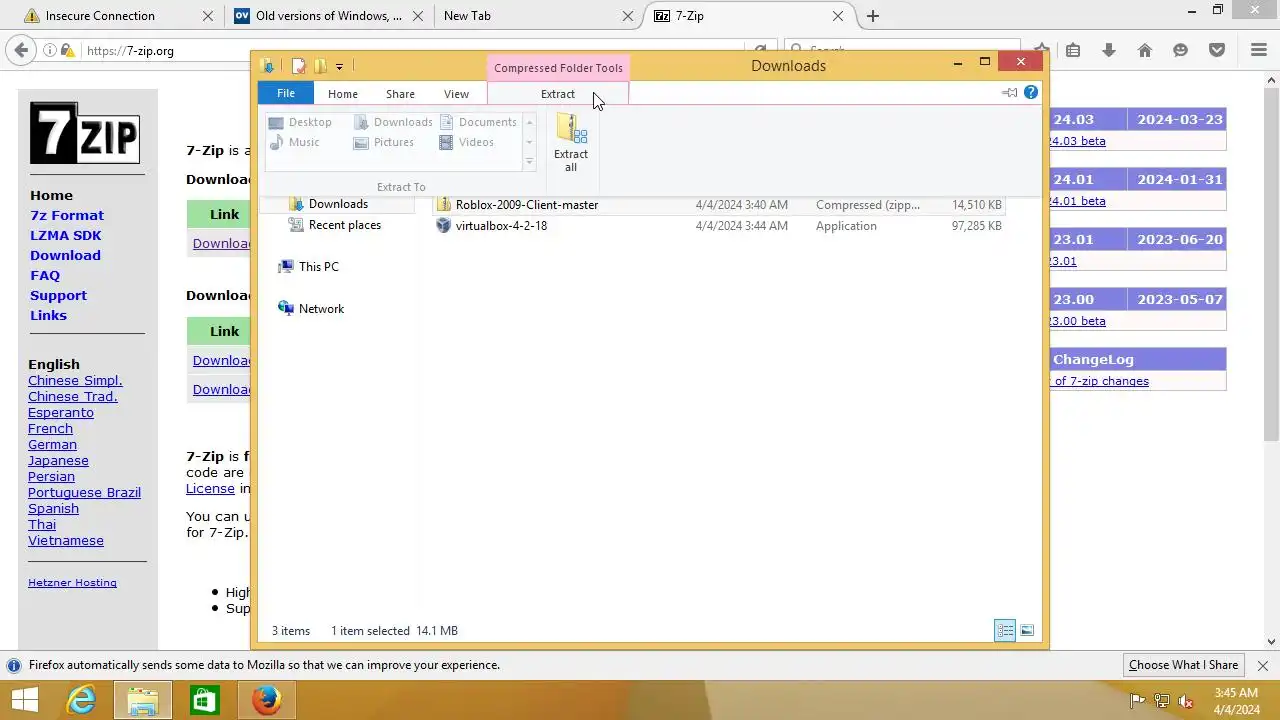Choose Japanese language link
1280x720 pixels.
pyautogui.click(x=58, y=460)
